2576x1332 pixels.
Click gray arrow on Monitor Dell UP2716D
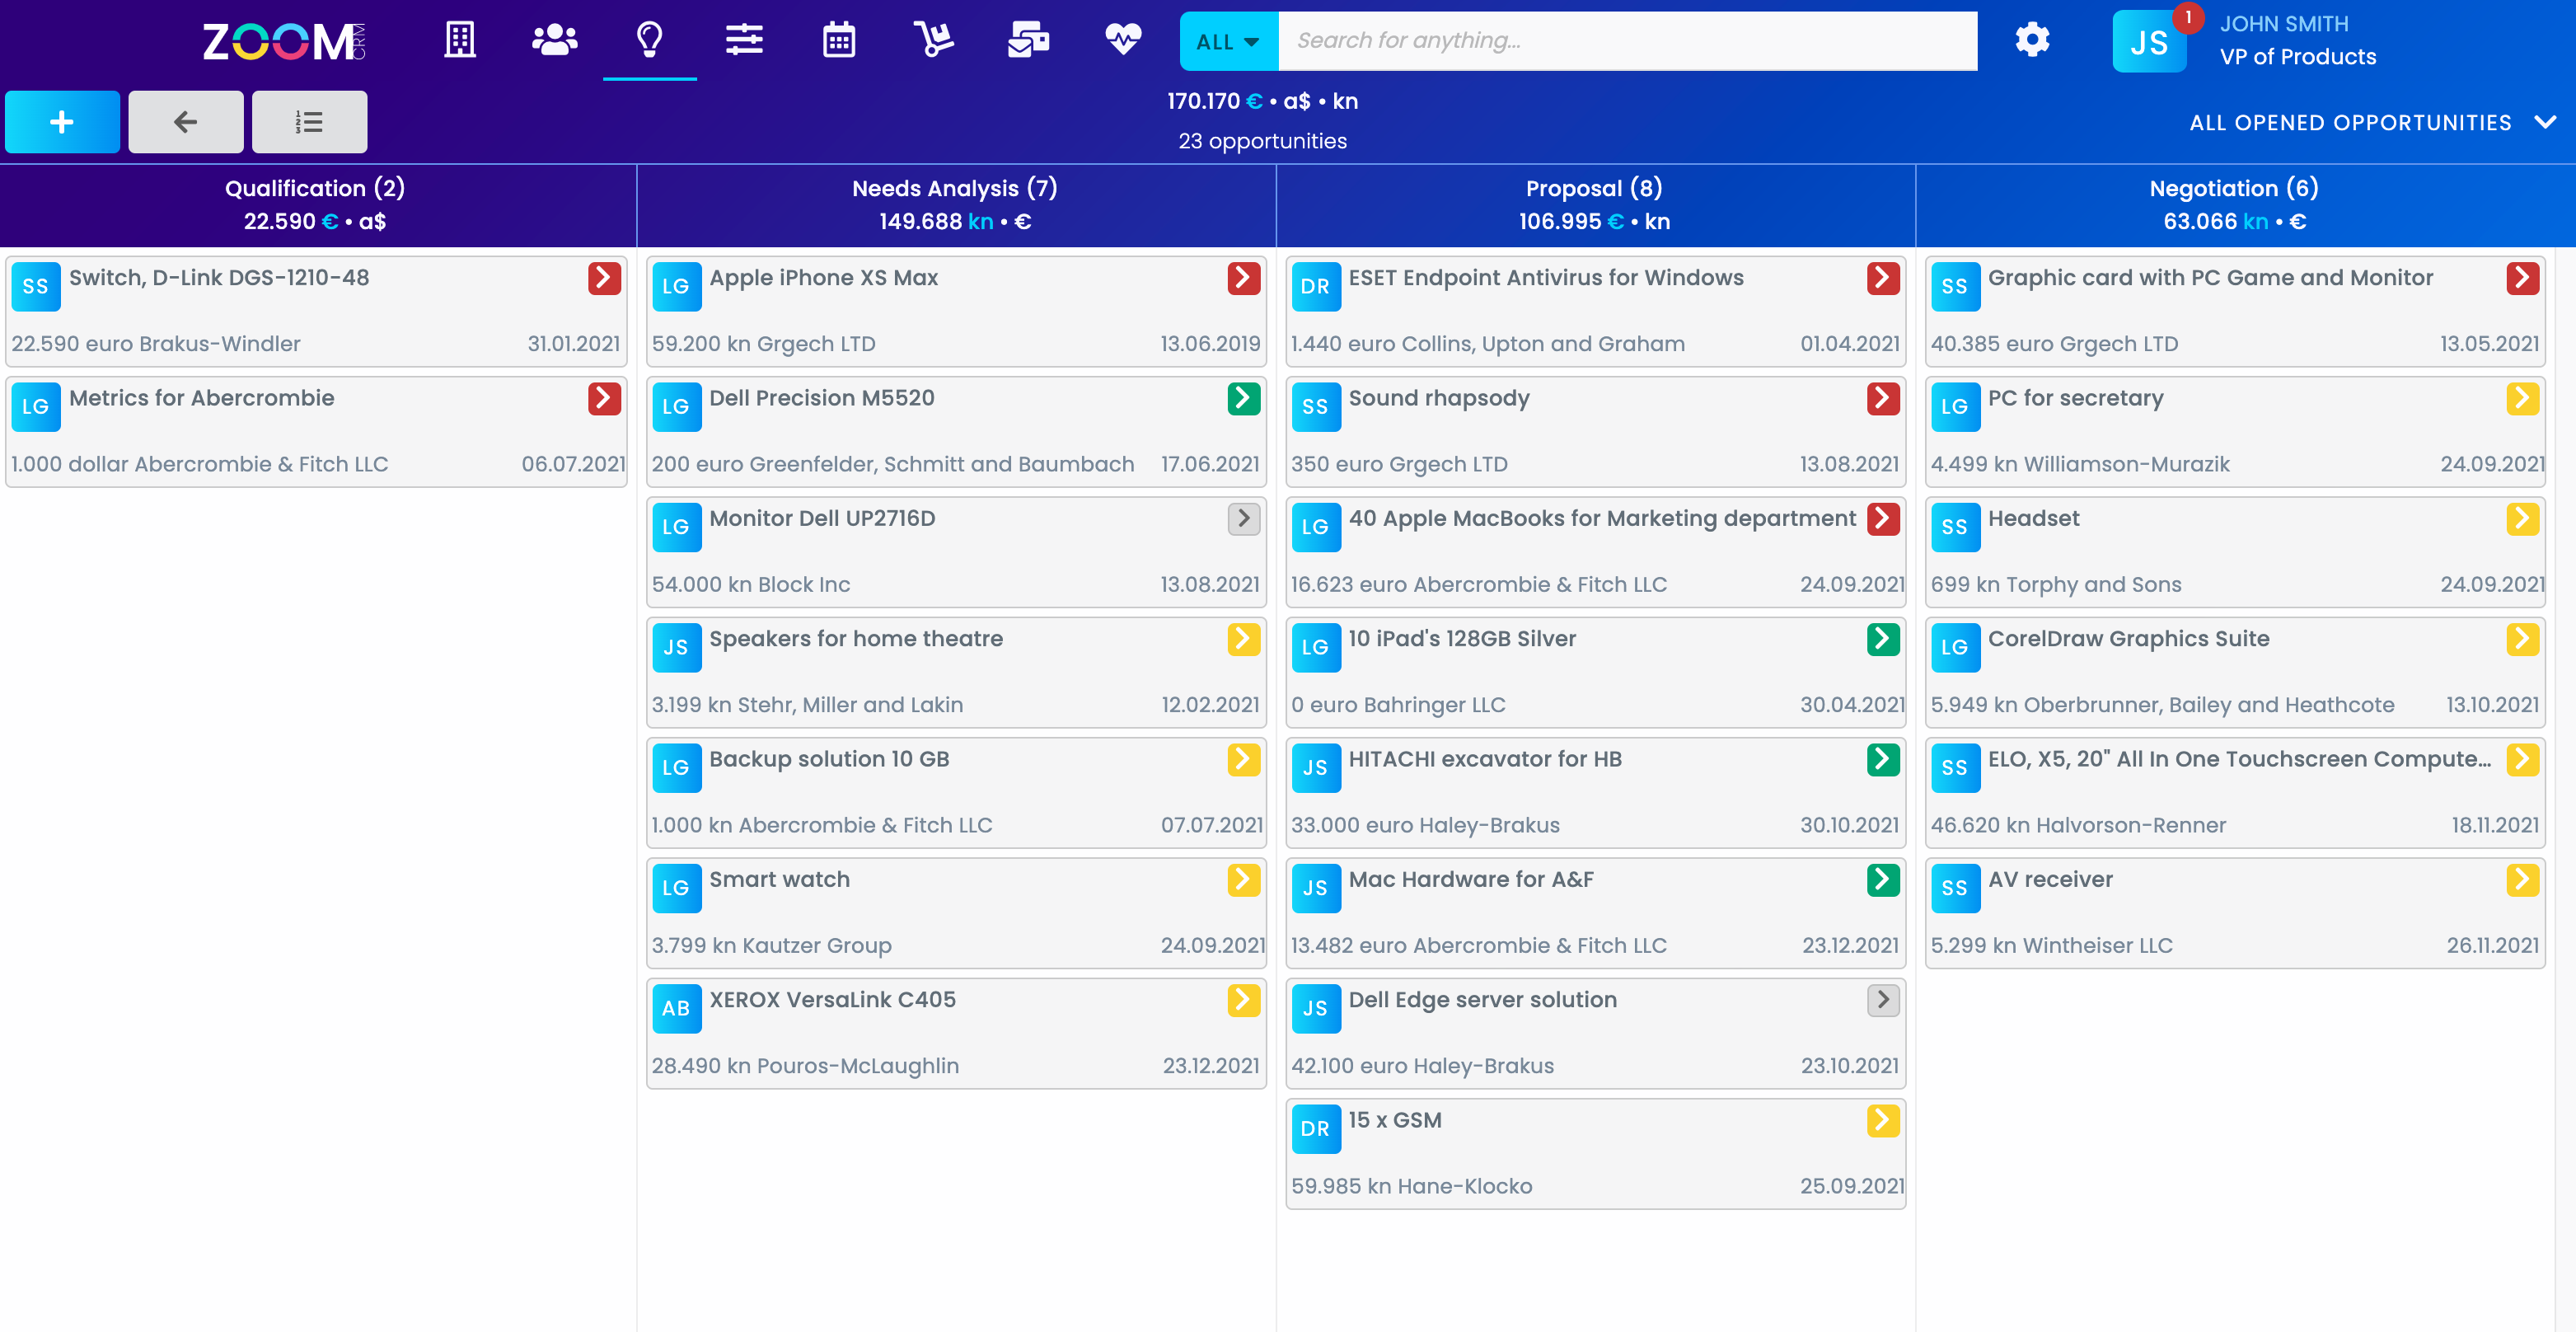pyautogui.click(x=1243, y=518)
